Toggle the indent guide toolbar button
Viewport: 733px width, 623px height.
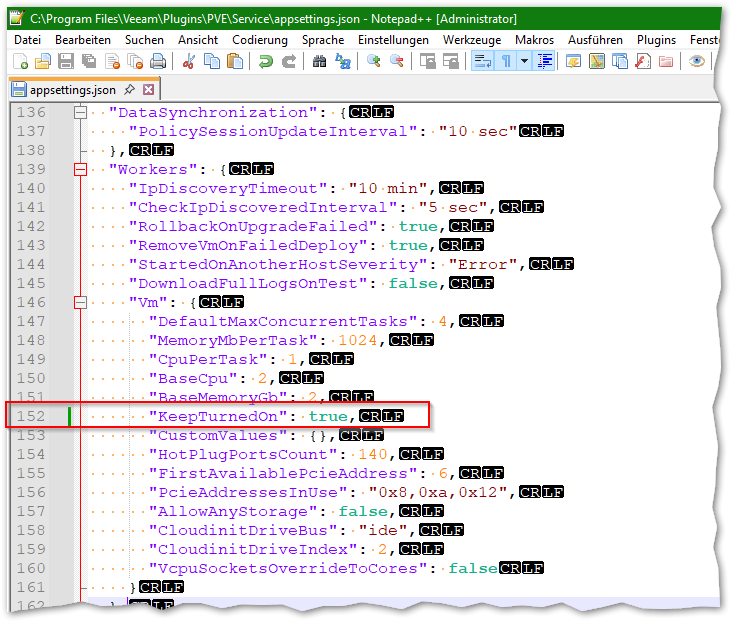(545, 62)
